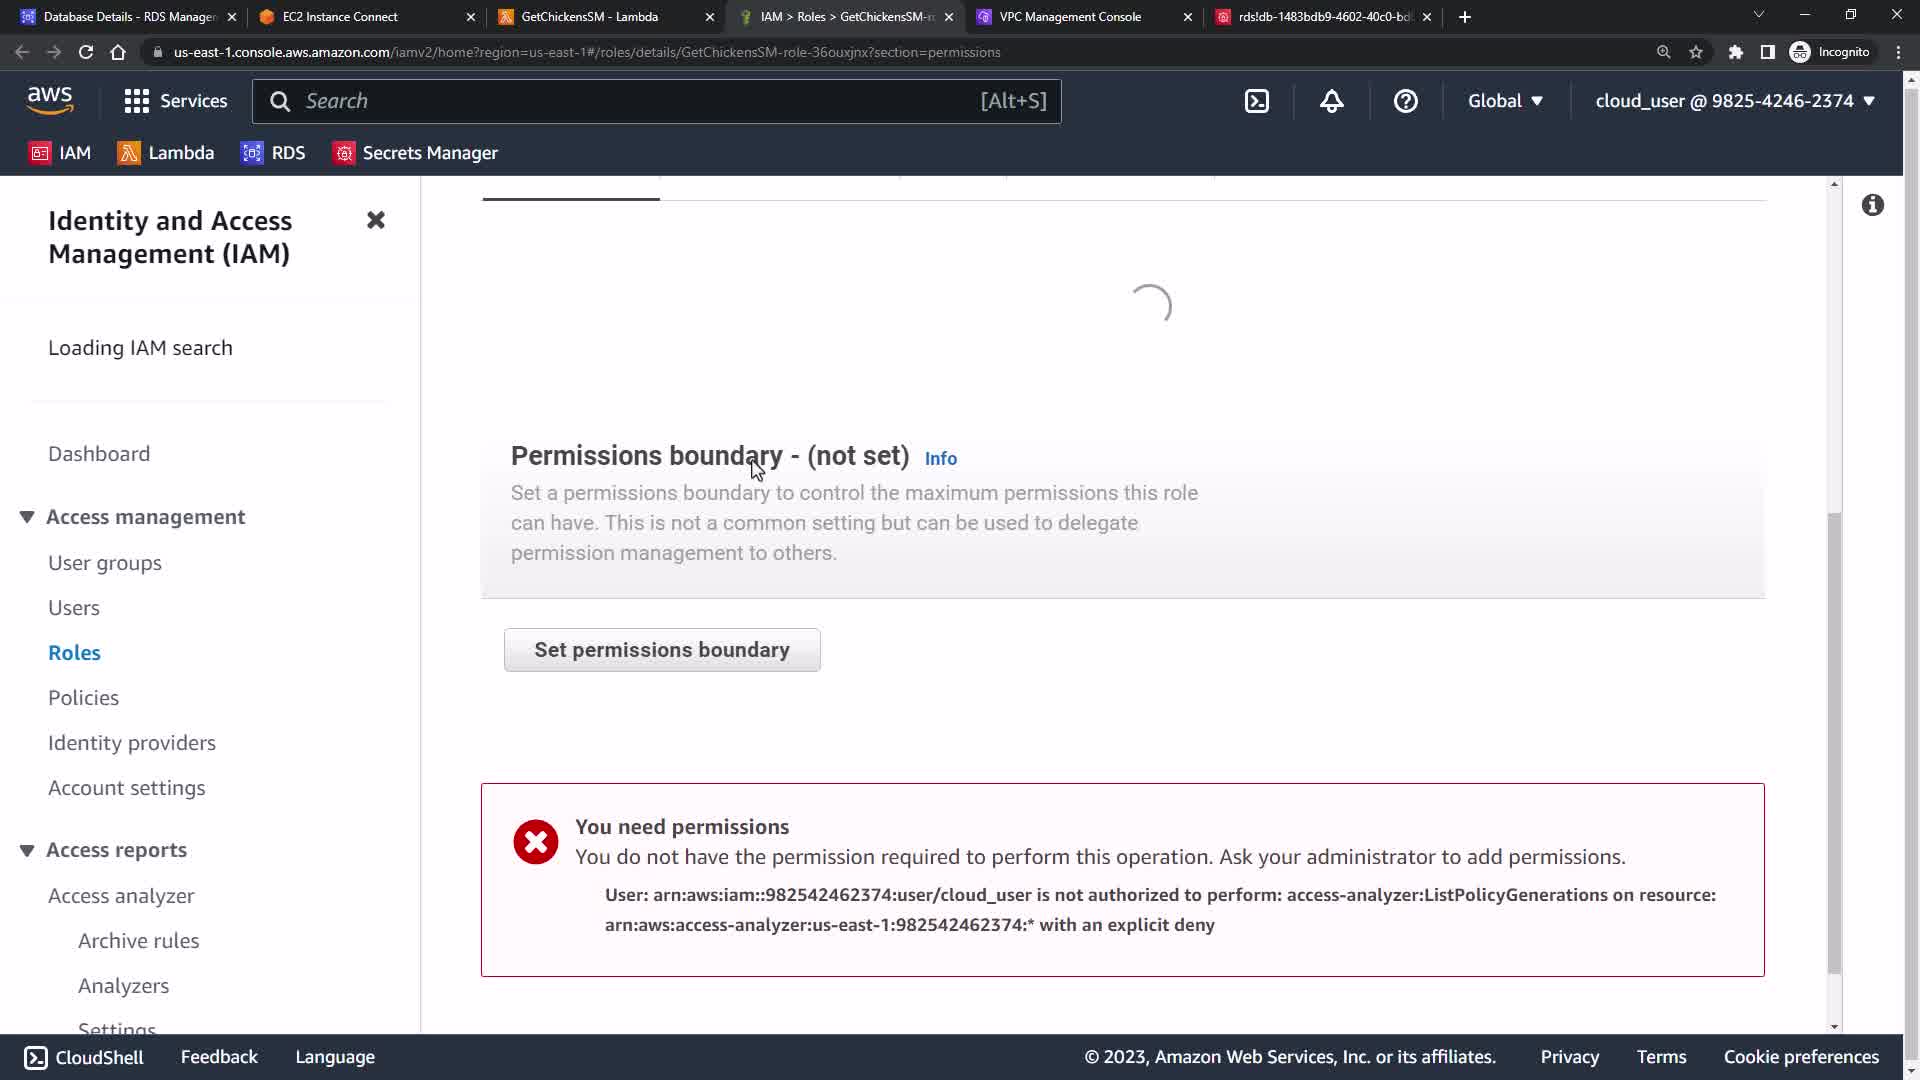The image size is (1920, 1080).
Task: Open the cloud_user account dropdown
Action: pyautogui.click(x=1734, y=101)
